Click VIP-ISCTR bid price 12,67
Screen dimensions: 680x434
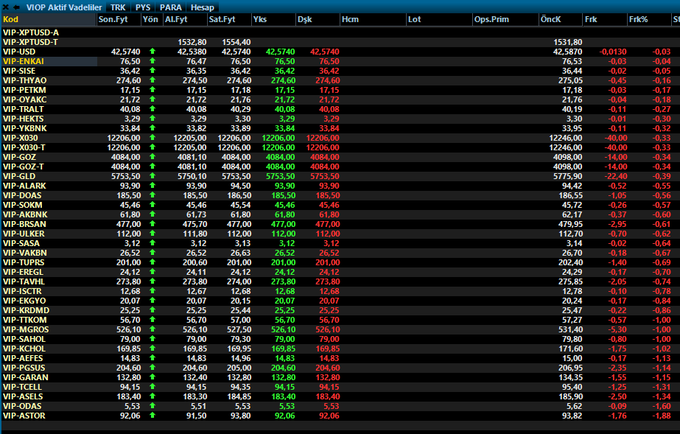(x=197, y=291)
